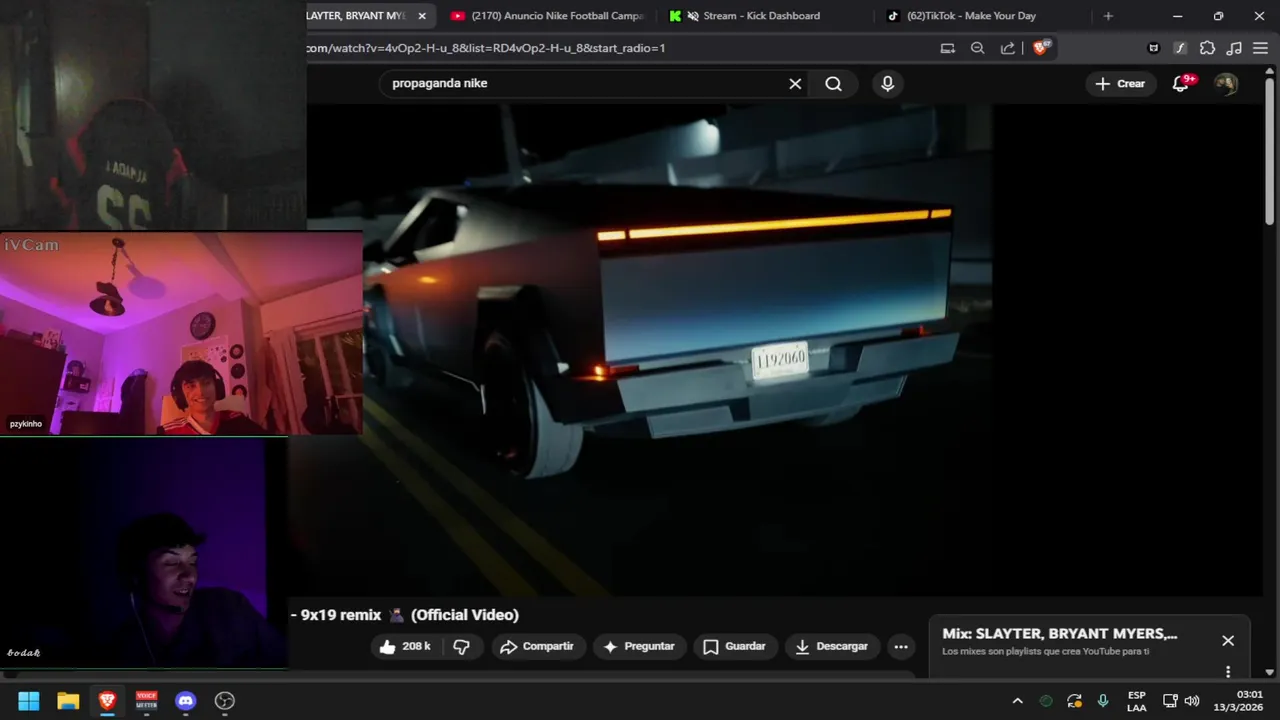
Task: Click the network display tray icon
Action: click(1170, 701)
